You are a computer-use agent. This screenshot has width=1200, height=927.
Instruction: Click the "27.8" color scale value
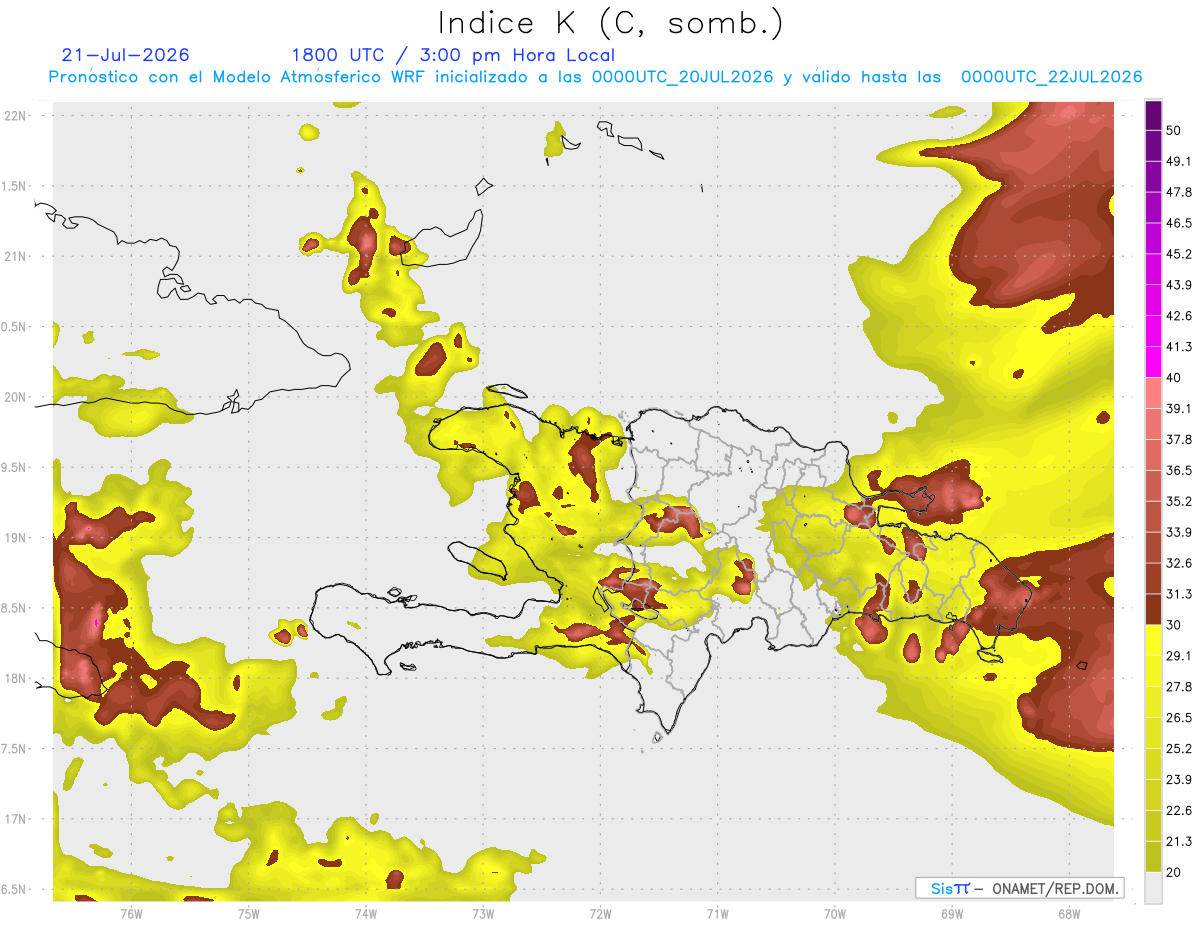[1179, 687]
